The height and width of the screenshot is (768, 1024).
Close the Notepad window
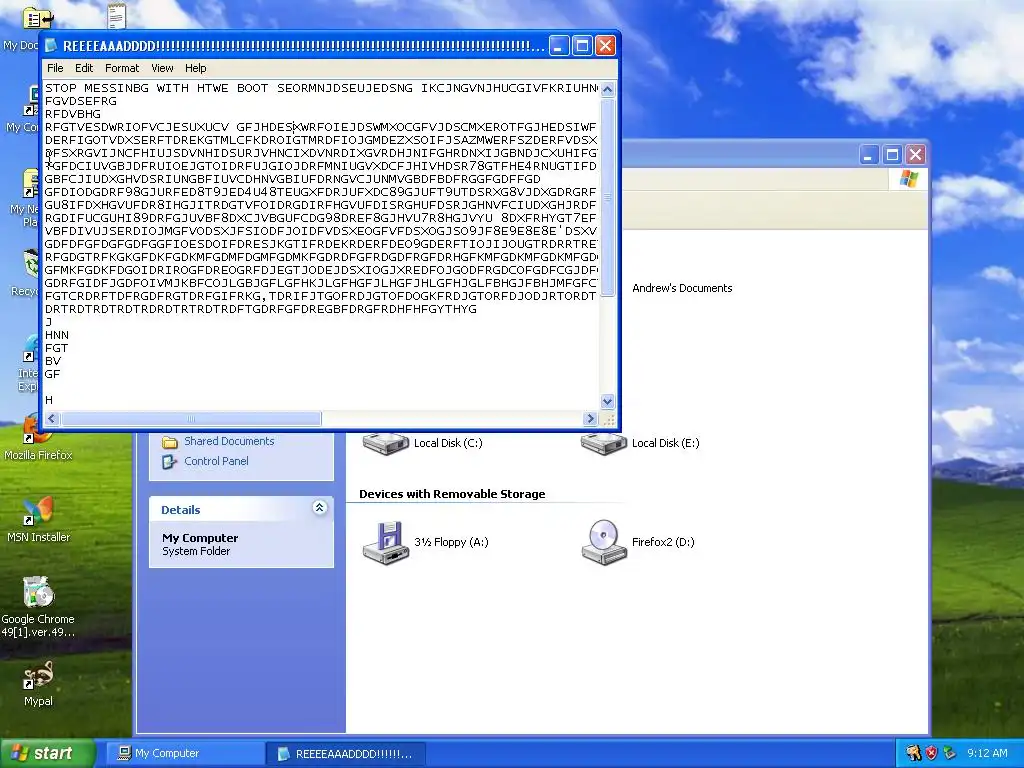(606, 46)
